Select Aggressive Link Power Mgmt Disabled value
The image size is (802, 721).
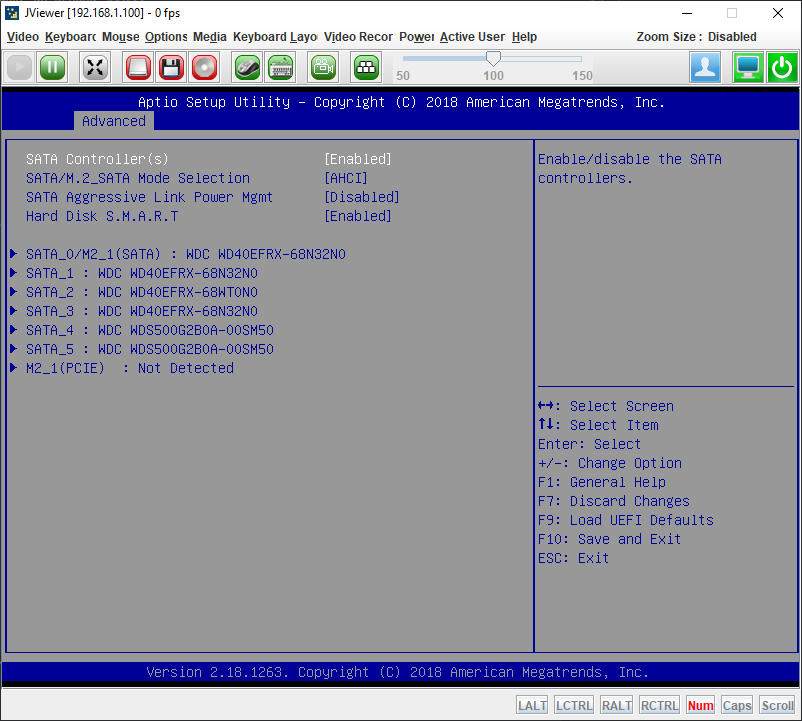click(362, 197)
